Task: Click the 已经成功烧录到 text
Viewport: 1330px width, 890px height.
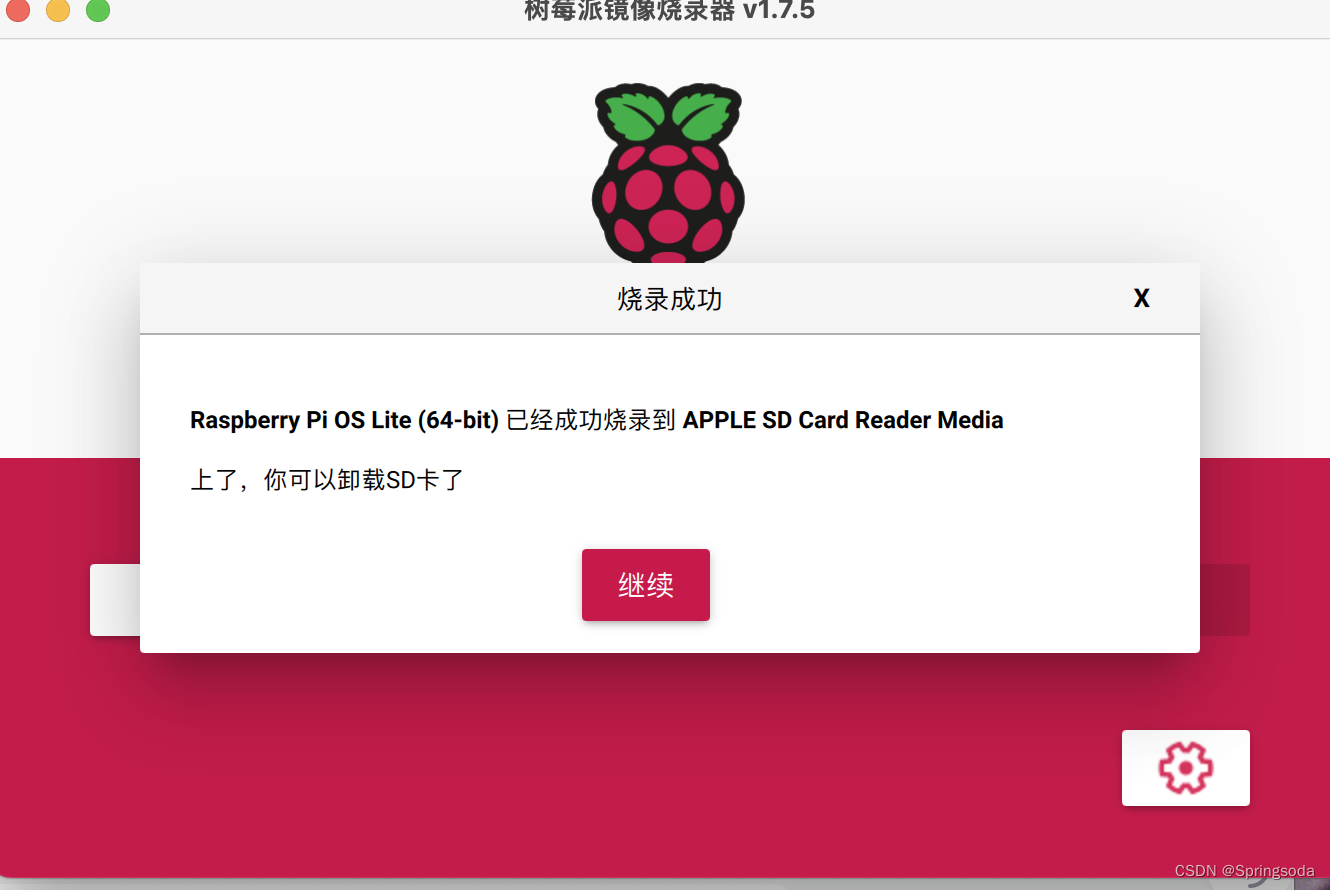Action: tap(590, 420)
